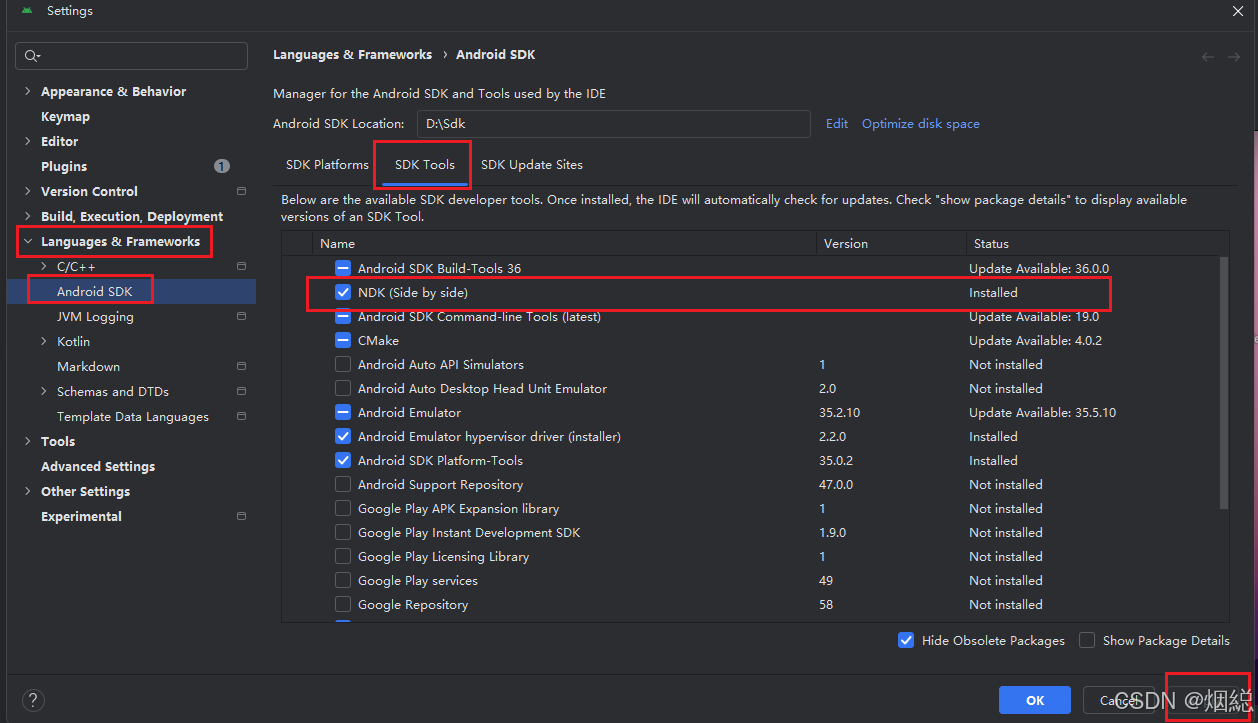This screenshot has height=723, width=1258.
Task: Click Languages & Frameworks breadcrumb
Action: click(x=353, y=55)
